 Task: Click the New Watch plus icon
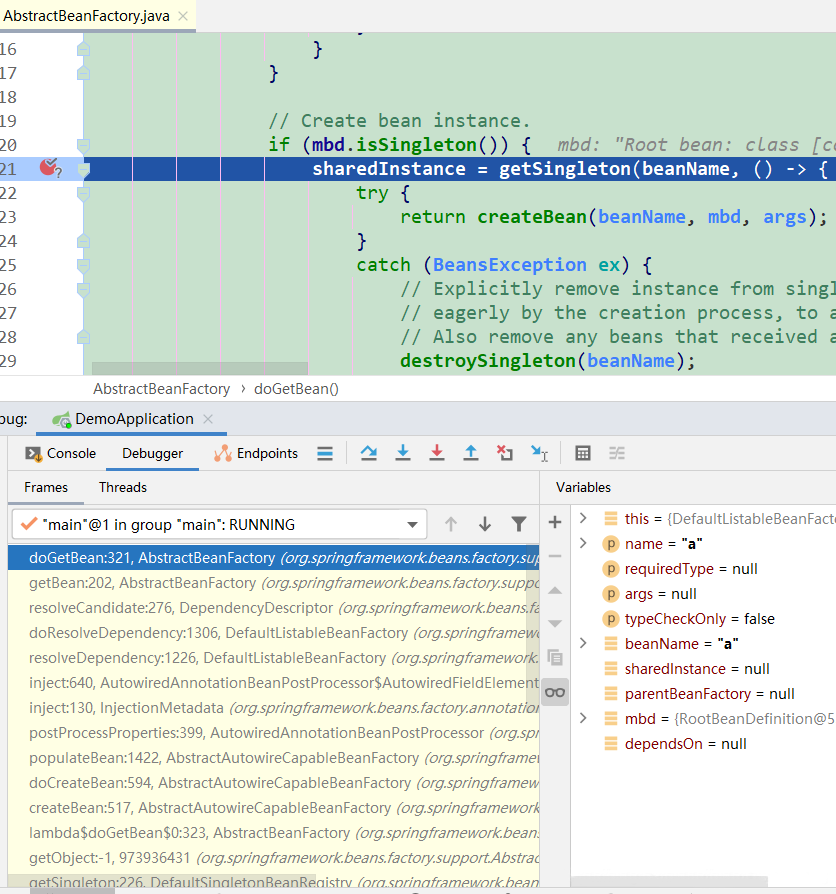tap(555, 522)
